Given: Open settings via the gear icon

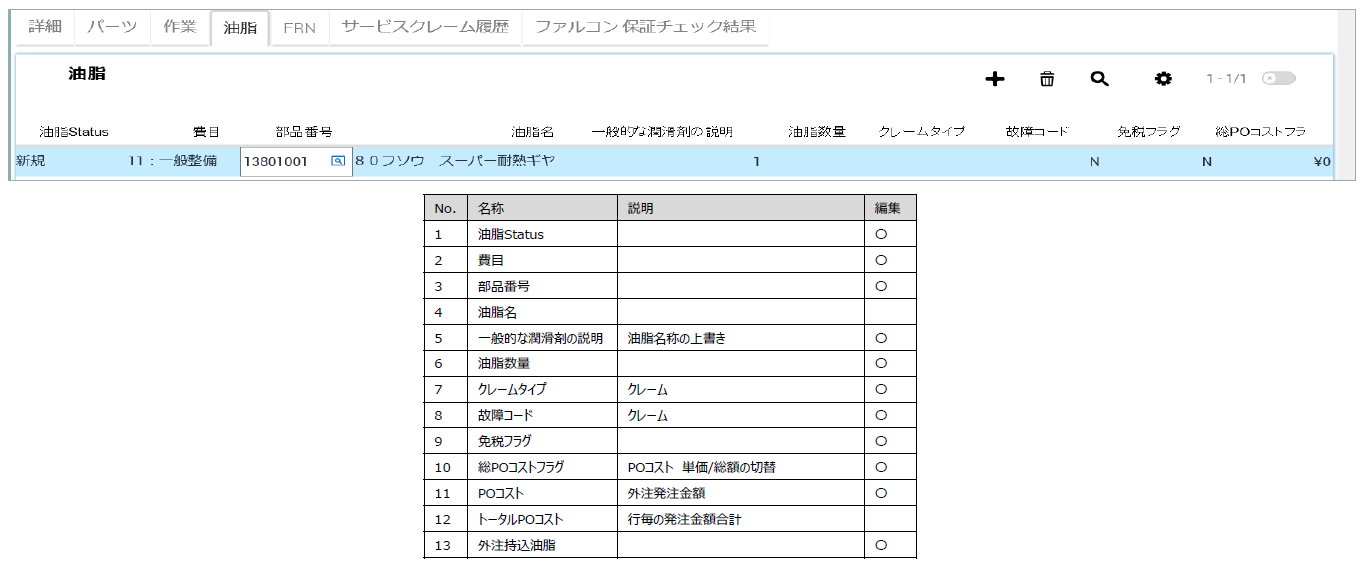Looking at the screenshot, I should [x=1163, y=79].
